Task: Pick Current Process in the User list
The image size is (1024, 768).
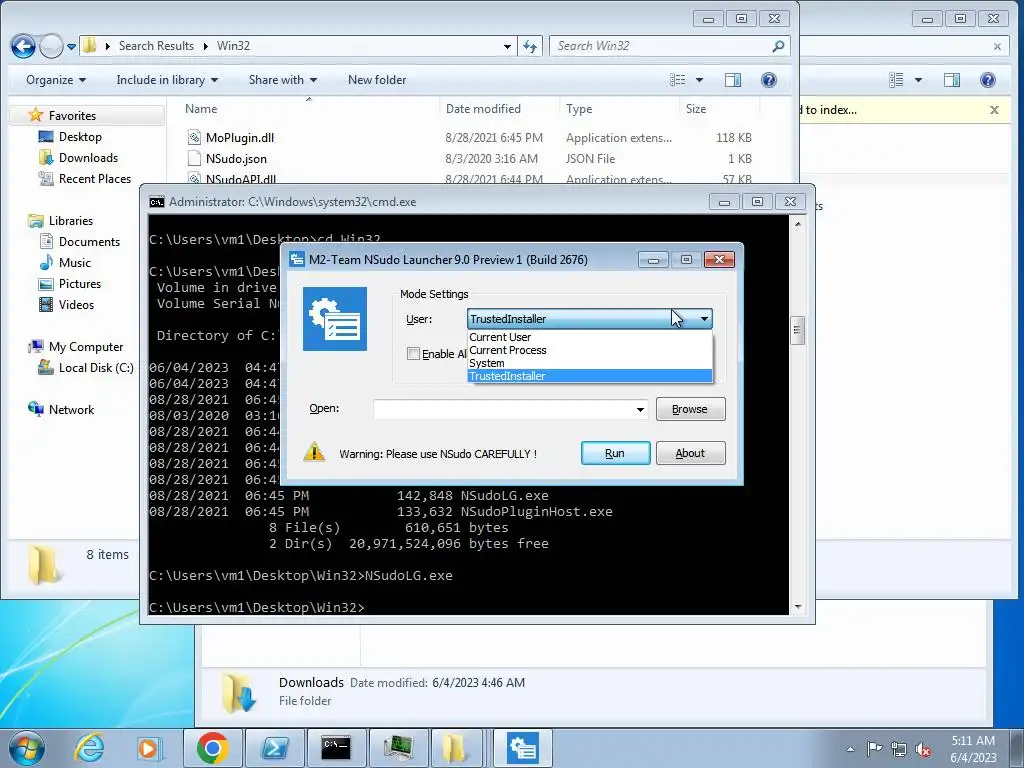Action: [x=590, y=350]
